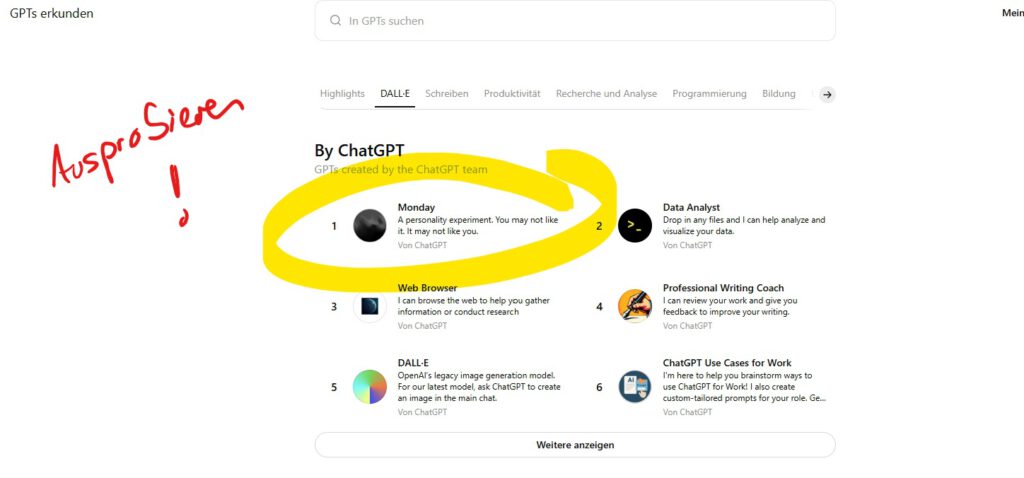Open ChatGPT Use Cases for Work icon
This screenshot has width=1024, height=478.
pos(635,387)
